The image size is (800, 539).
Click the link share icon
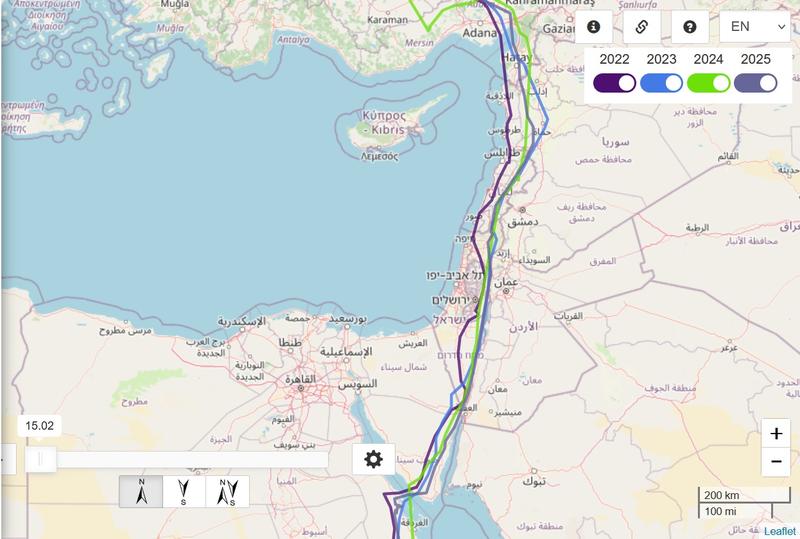(641, 27)
